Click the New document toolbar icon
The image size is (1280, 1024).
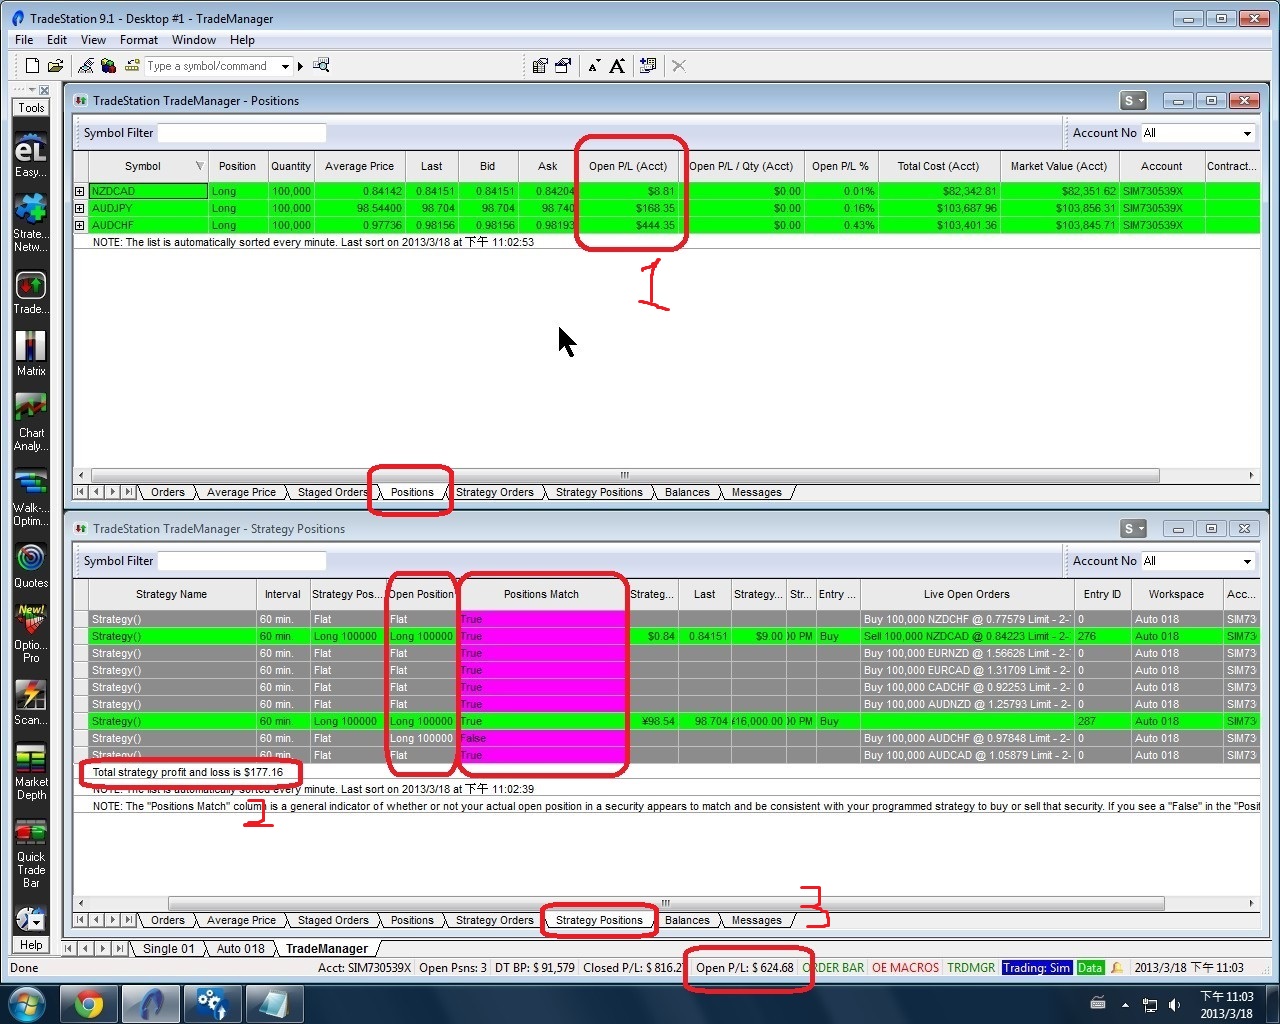click(x=32, y=66)
